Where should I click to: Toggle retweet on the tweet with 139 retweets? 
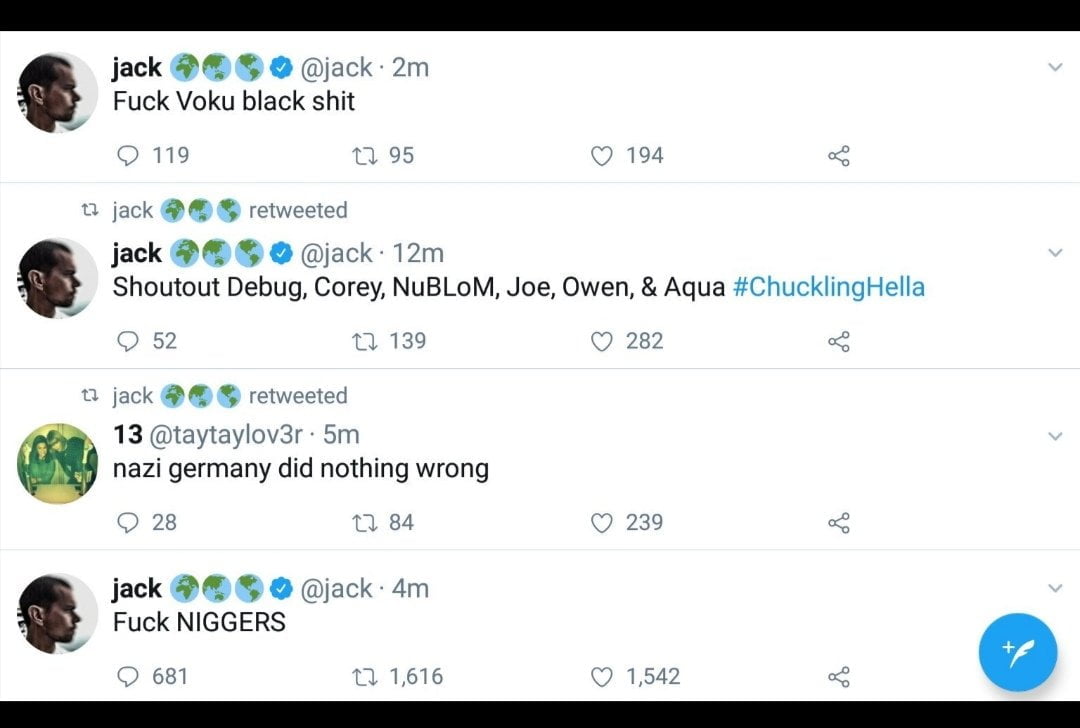[x=364, y=342]
